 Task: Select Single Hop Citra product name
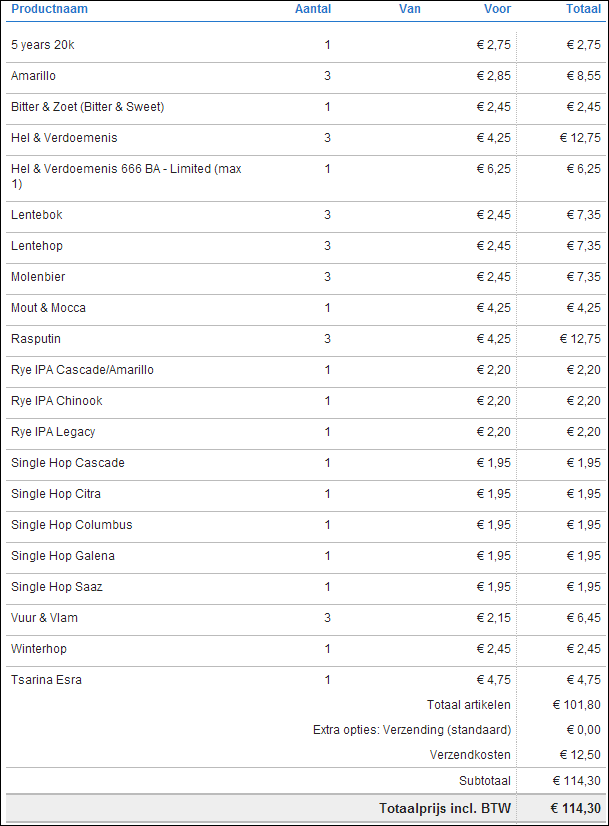[56, 494]
